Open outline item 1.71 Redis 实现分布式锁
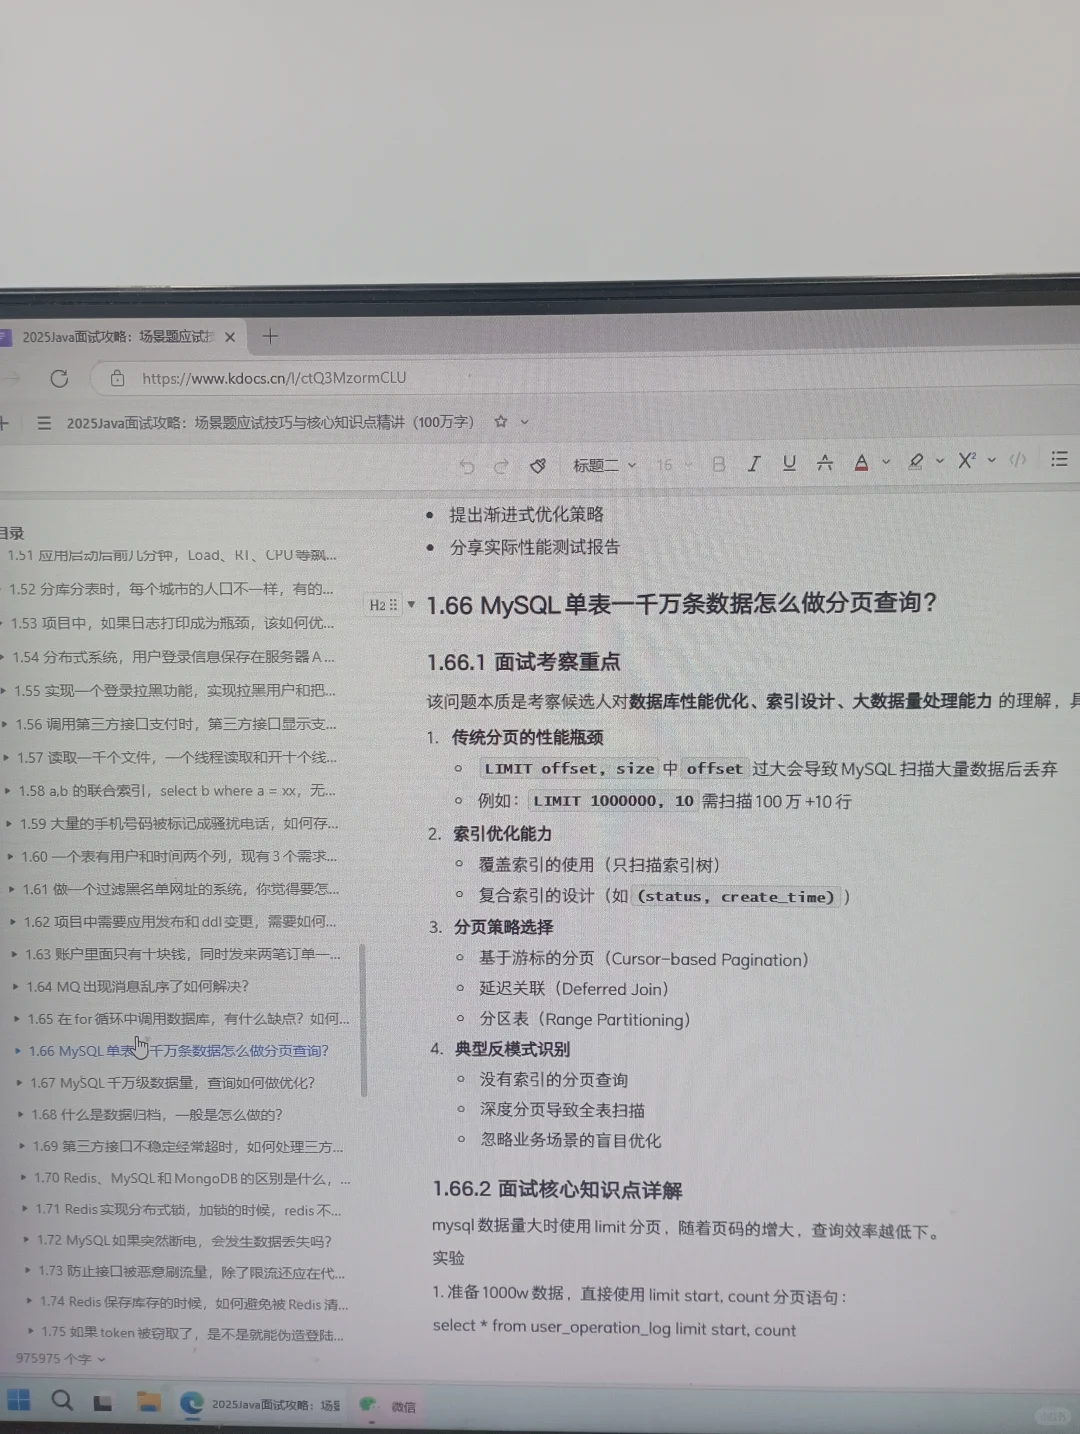The image size is (1080, 1434). pos(188,1210)
